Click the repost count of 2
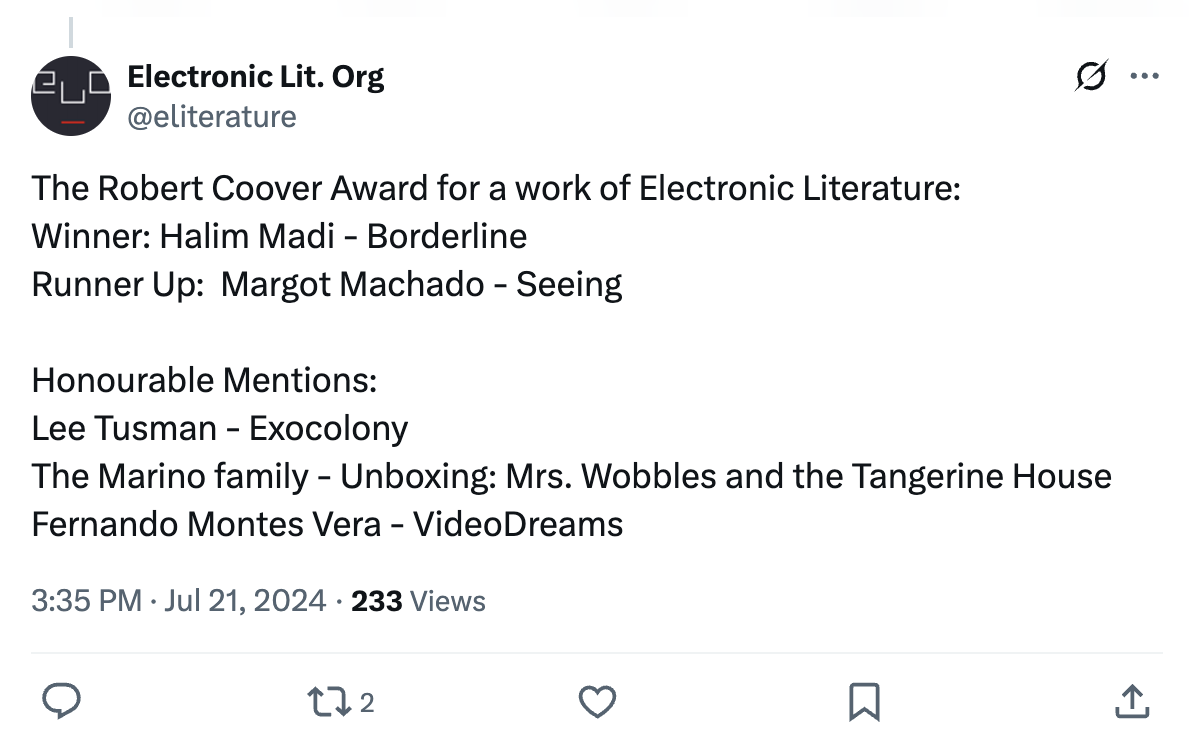 tap(366, 703)
